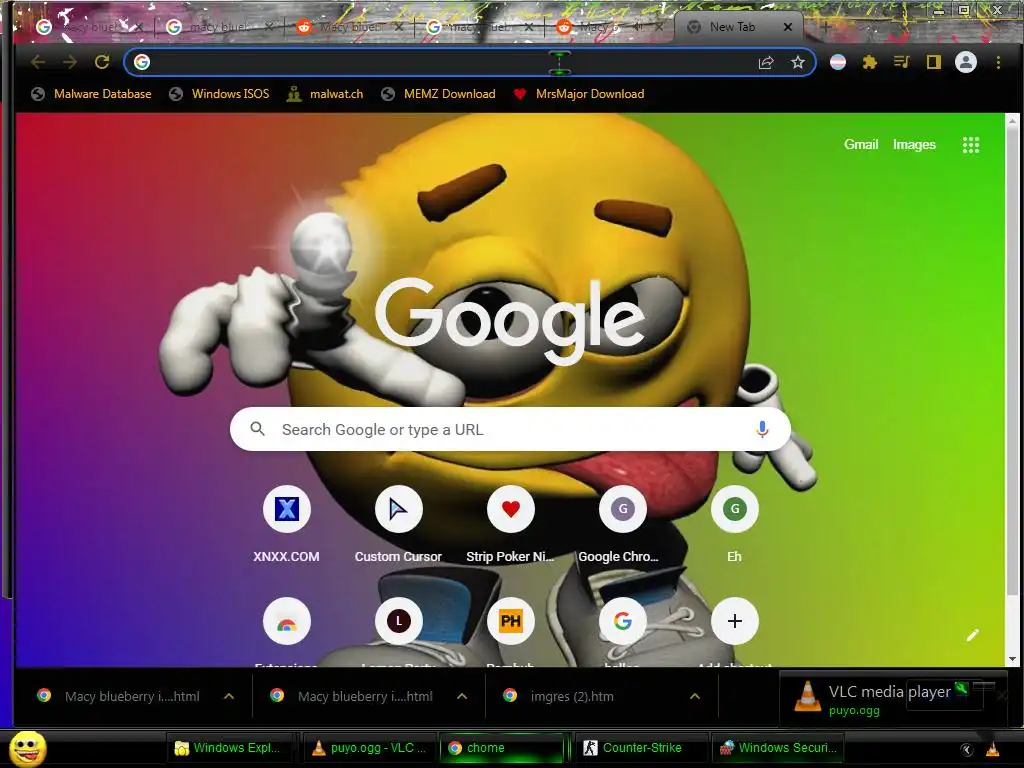Open Windows Security taskbar button
1024x768 pixels.
(777, 748)
